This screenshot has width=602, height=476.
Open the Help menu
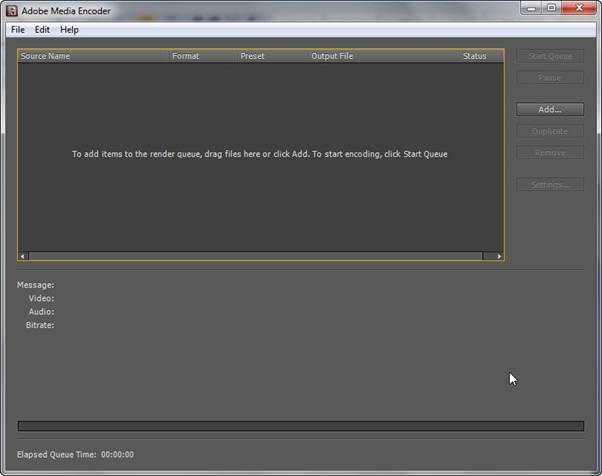(x=69, y=30)
